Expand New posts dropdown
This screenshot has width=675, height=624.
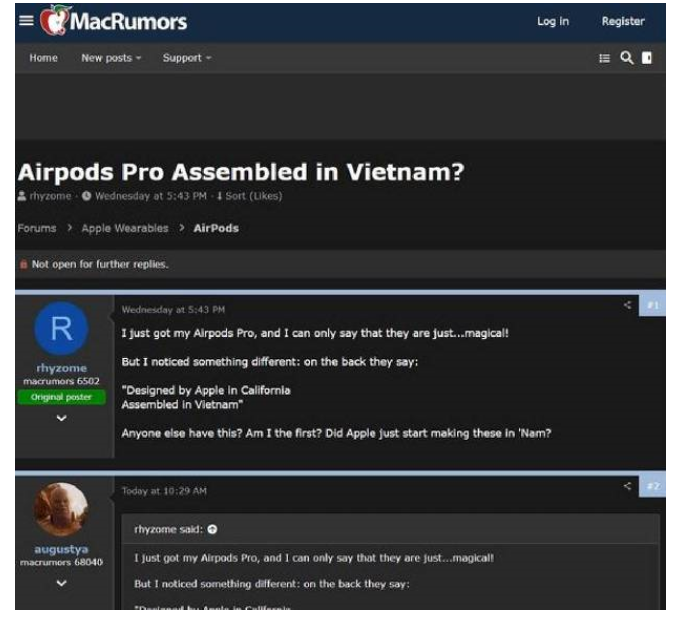111,58
